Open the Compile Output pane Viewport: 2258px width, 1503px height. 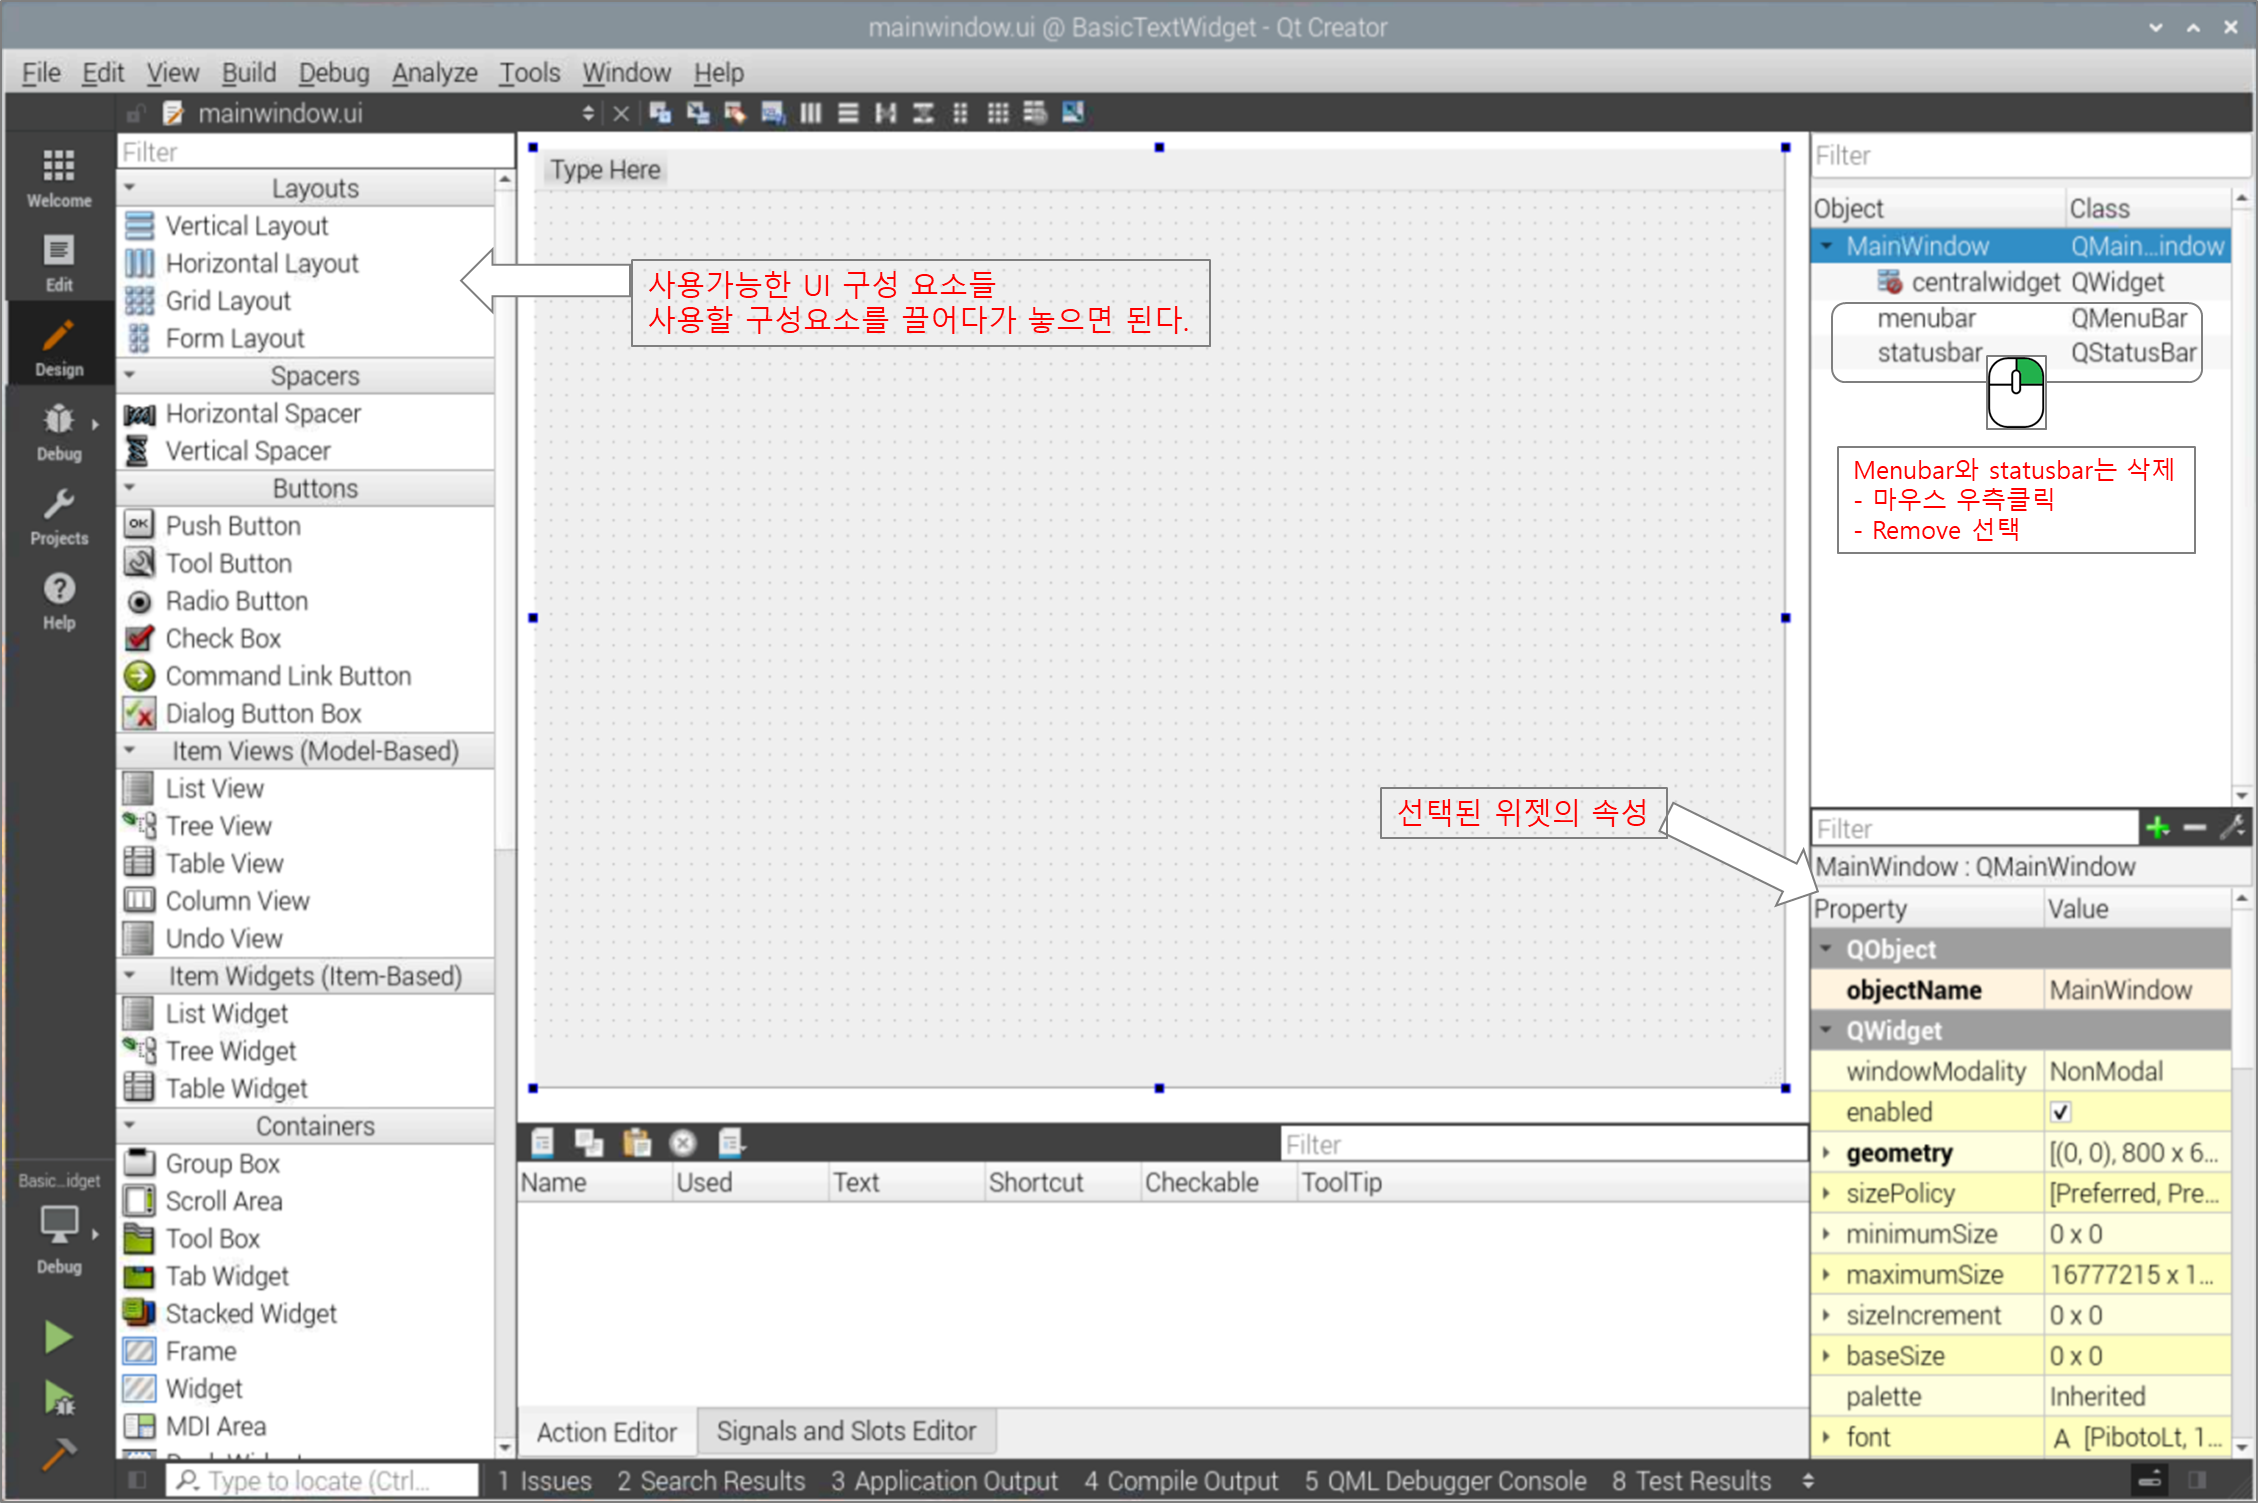click(x=1180, y=1480)
